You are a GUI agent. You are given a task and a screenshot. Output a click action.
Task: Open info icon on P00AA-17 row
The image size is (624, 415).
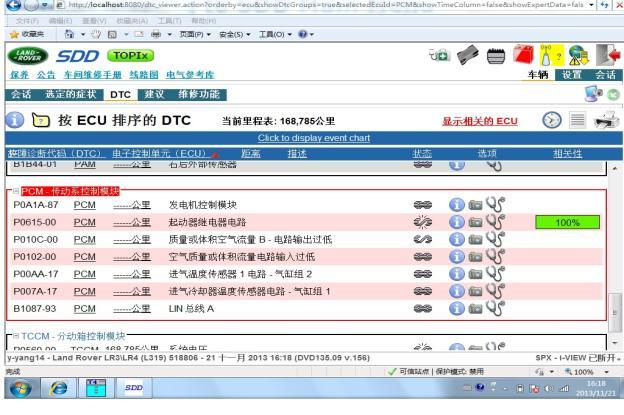[456, 274]
